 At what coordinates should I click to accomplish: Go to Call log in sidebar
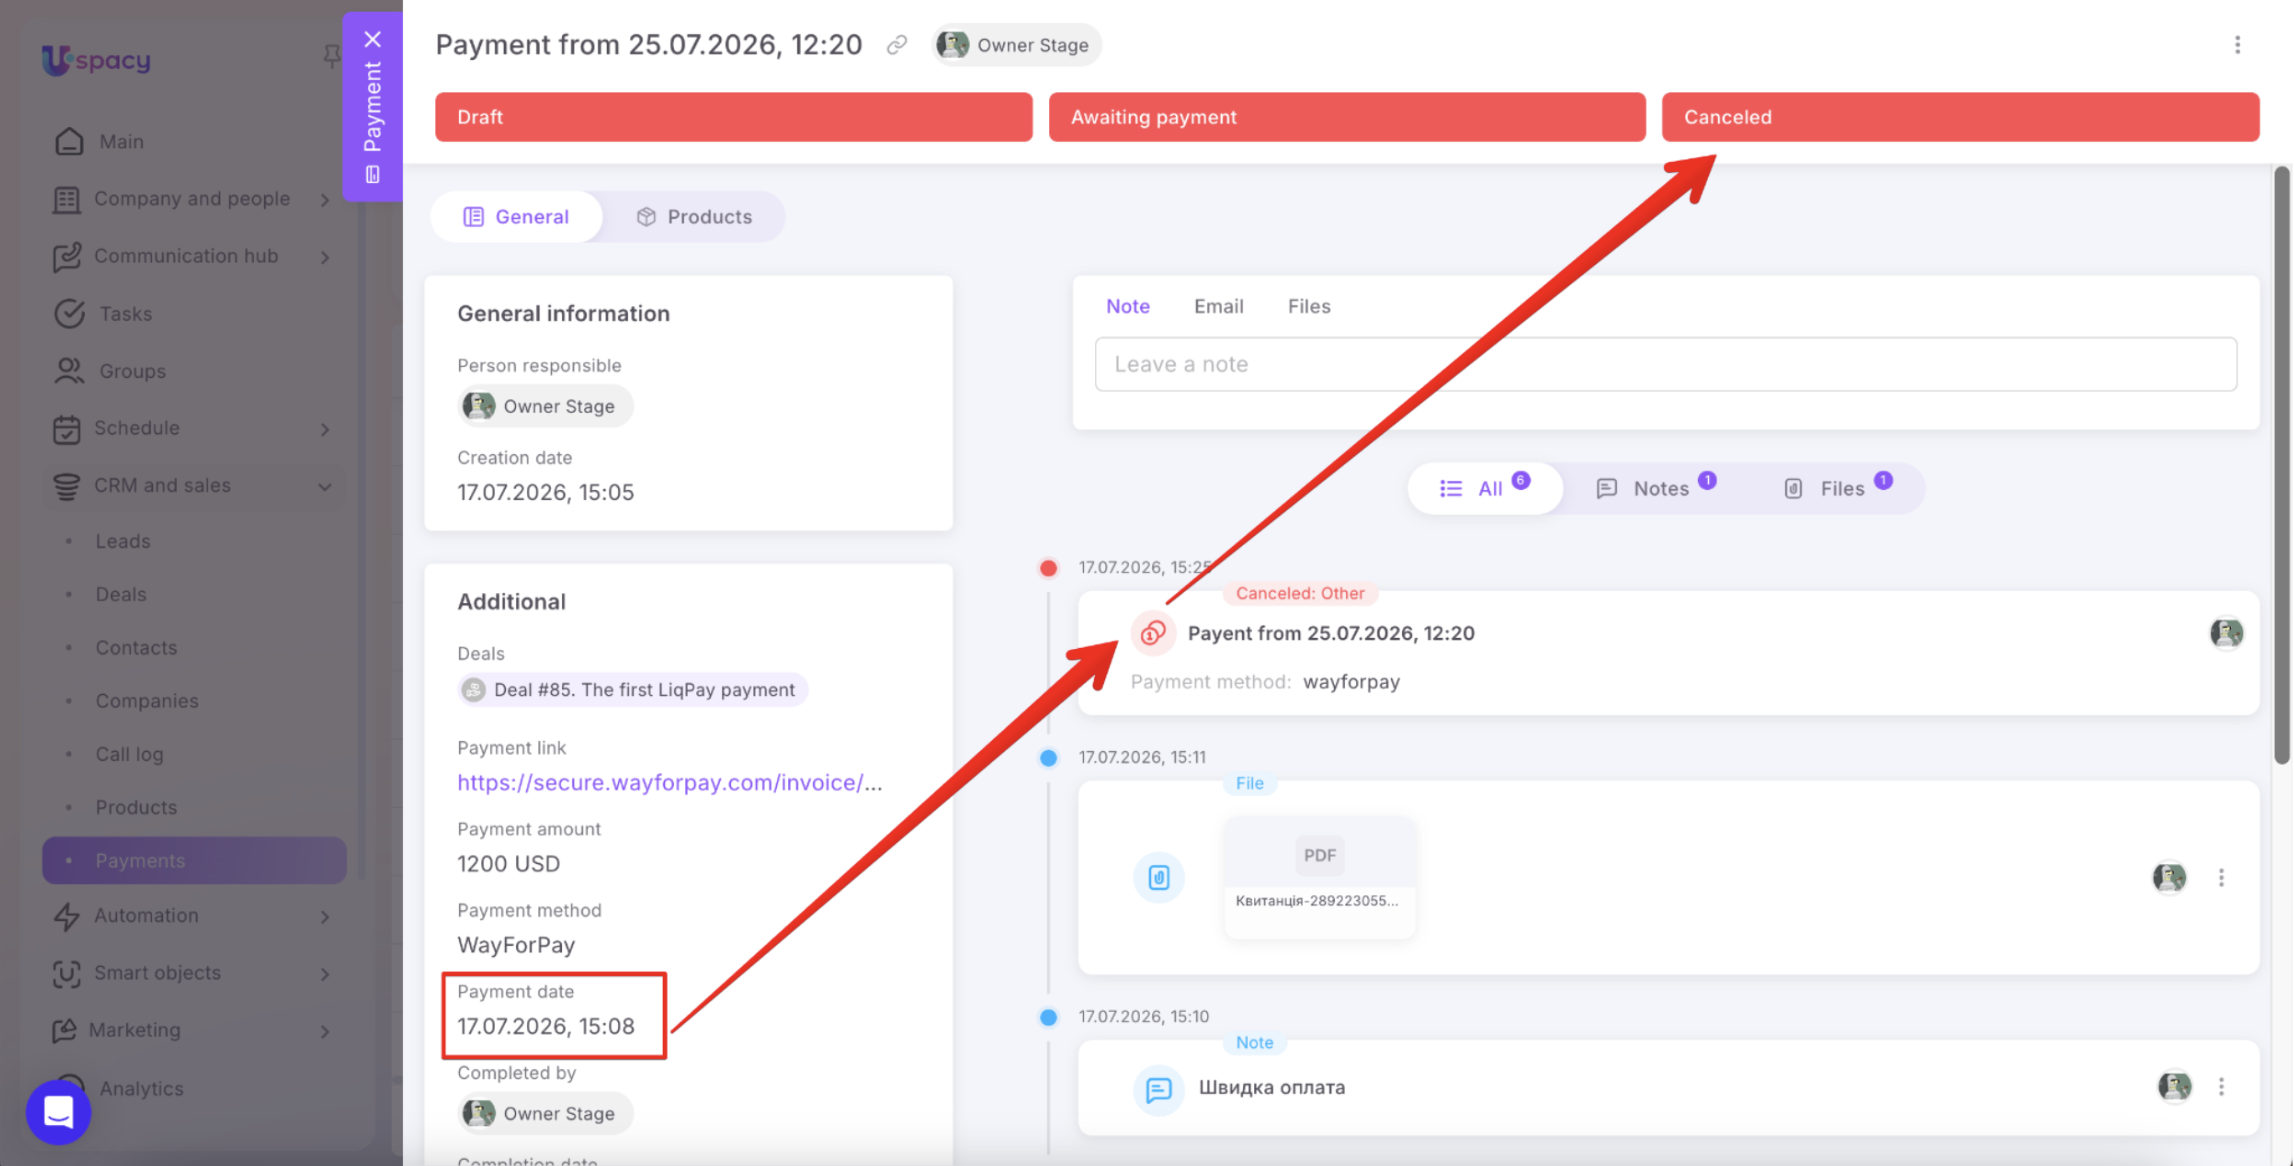pos(129,754)
